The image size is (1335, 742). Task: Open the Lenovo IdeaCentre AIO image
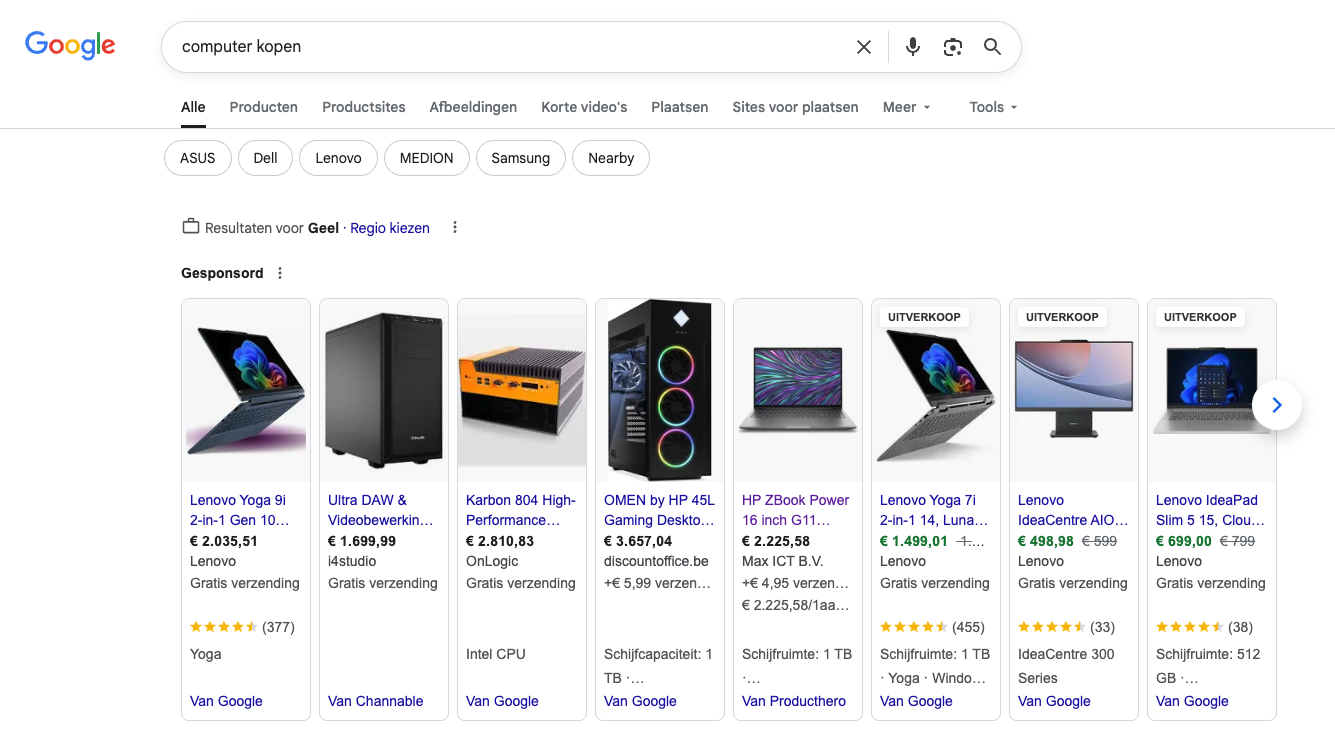(x=1074, y=390)
